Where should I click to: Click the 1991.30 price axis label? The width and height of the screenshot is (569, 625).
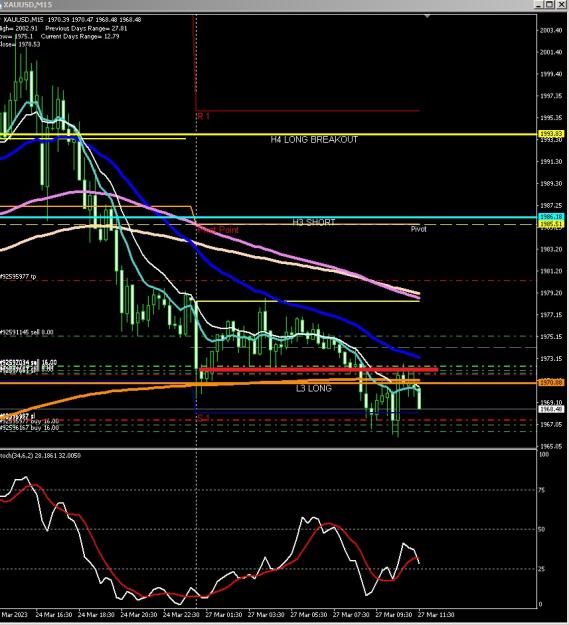[550, 162]
